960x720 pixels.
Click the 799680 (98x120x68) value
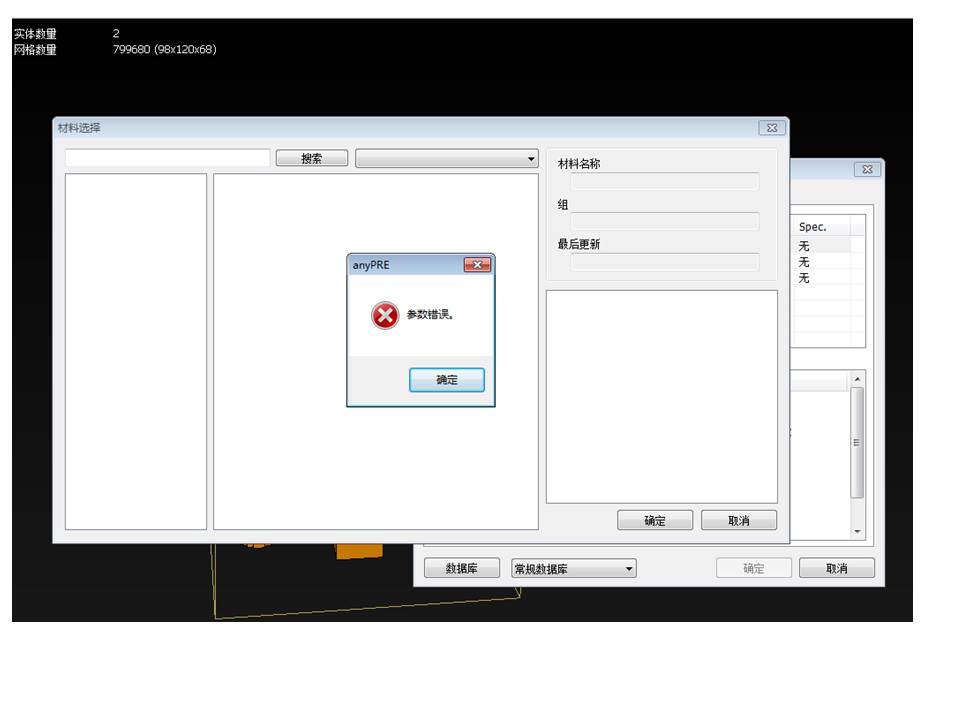pos(165,50)
